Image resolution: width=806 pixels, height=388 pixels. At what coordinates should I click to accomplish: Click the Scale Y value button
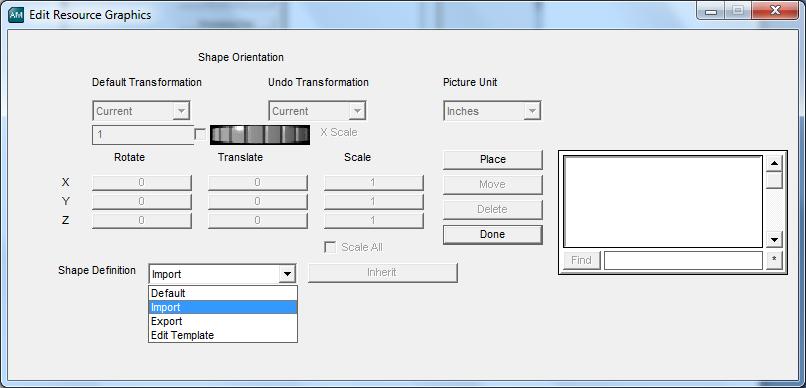click(374, 201)
